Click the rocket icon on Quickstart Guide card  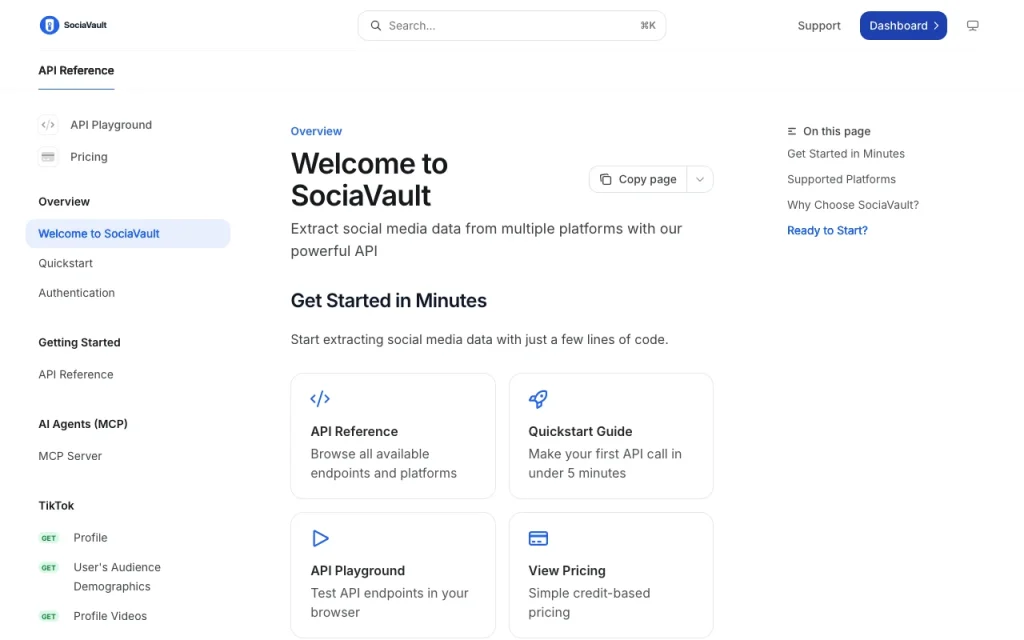[x=538, y=398]
